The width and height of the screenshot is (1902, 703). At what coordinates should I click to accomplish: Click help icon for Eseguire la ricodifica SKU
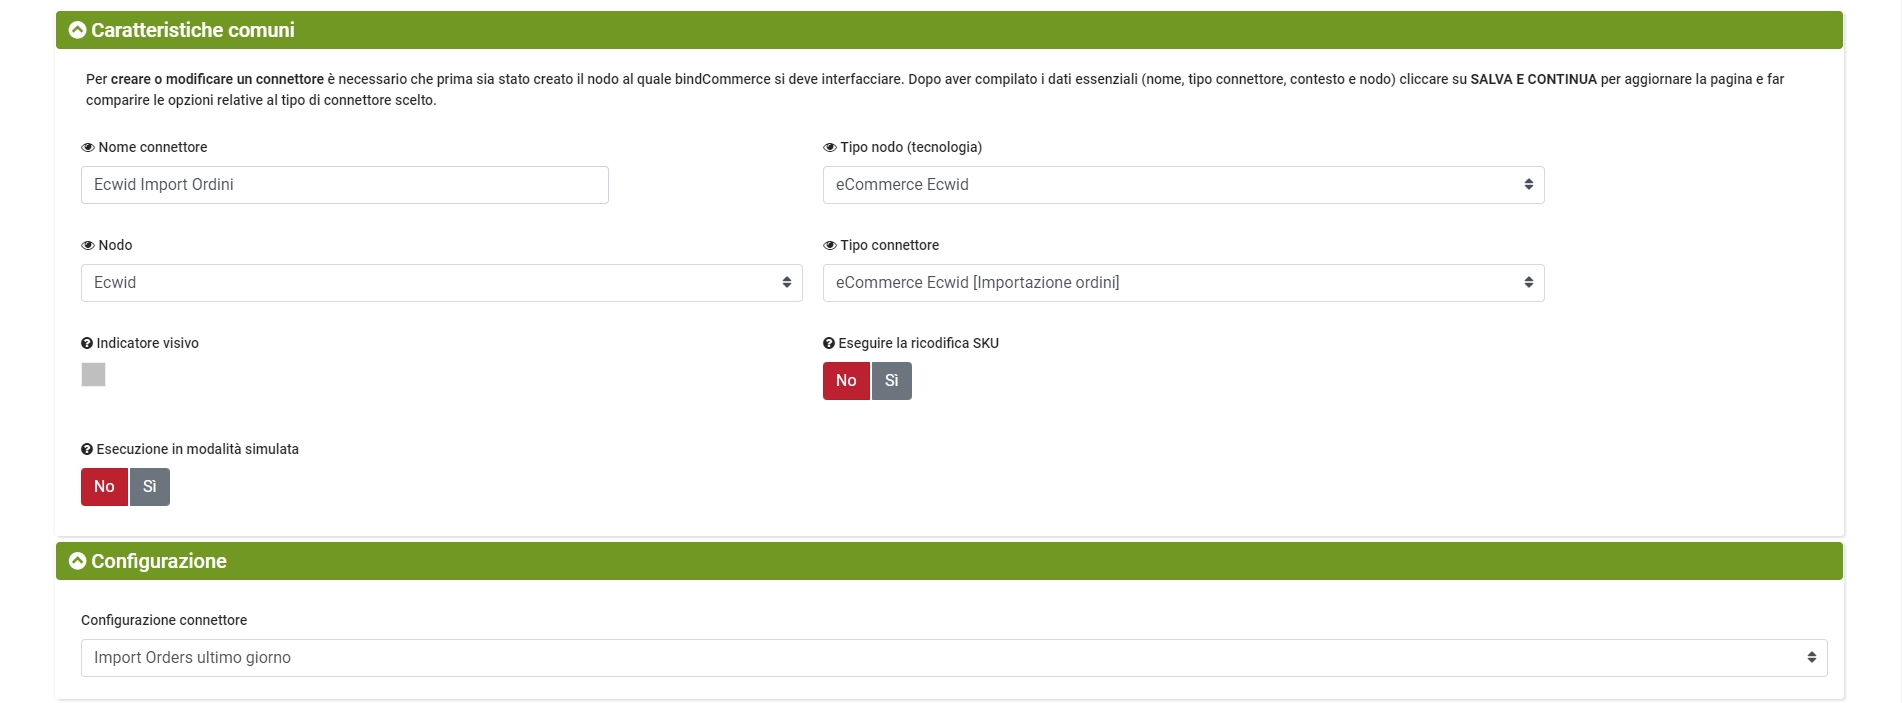point(829,343)
